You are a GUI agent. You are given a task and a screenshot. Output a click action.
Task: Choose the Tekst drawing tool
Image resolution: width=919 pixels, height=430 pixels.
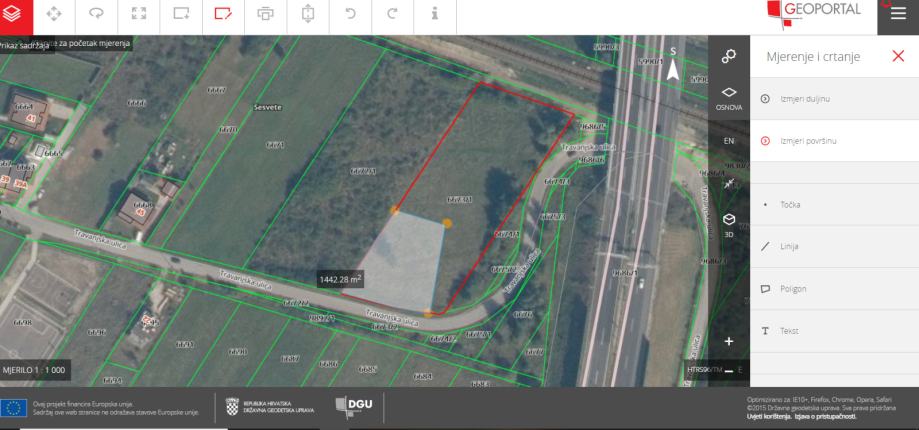(835, 331)
